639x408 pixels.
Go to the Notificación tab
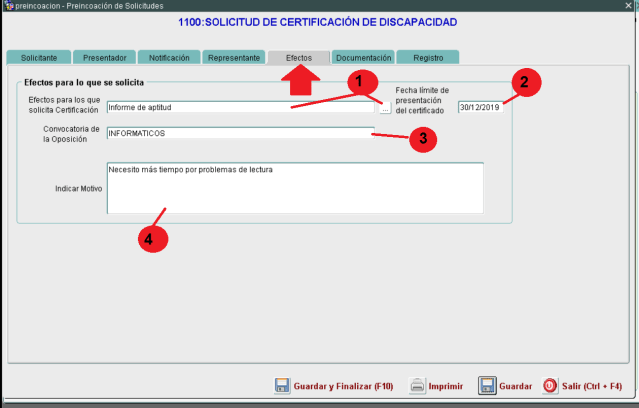click(169, 58)
